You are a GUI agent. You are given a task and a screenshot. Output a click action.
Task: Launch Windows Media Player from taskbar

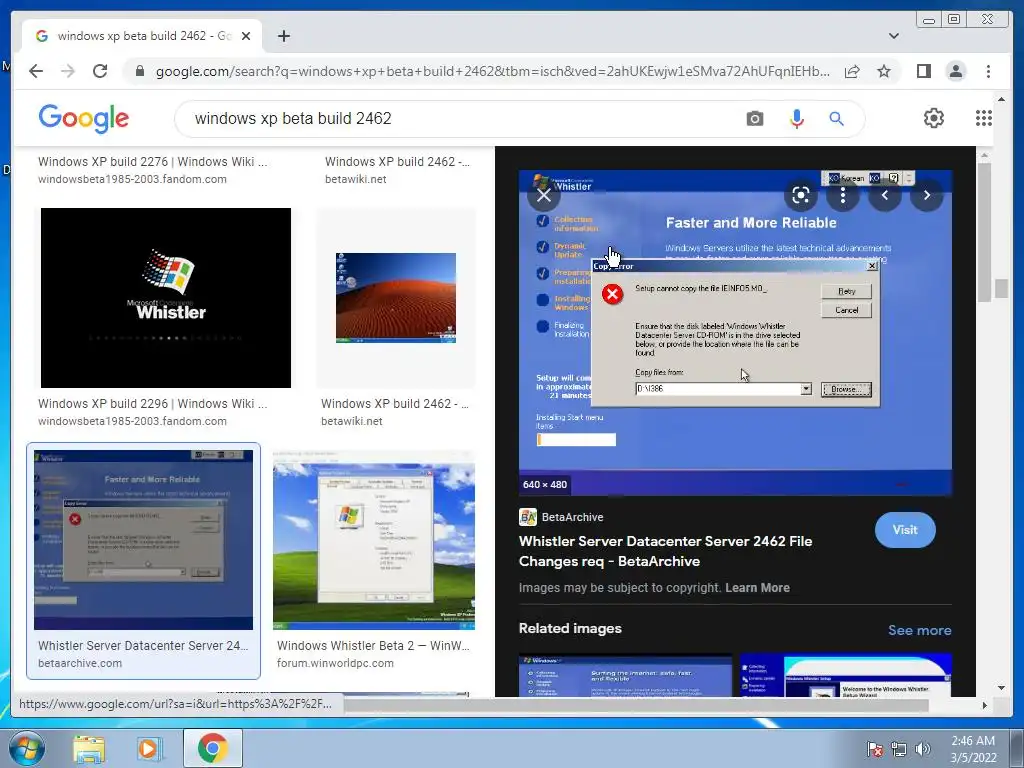tap(149, 748)
